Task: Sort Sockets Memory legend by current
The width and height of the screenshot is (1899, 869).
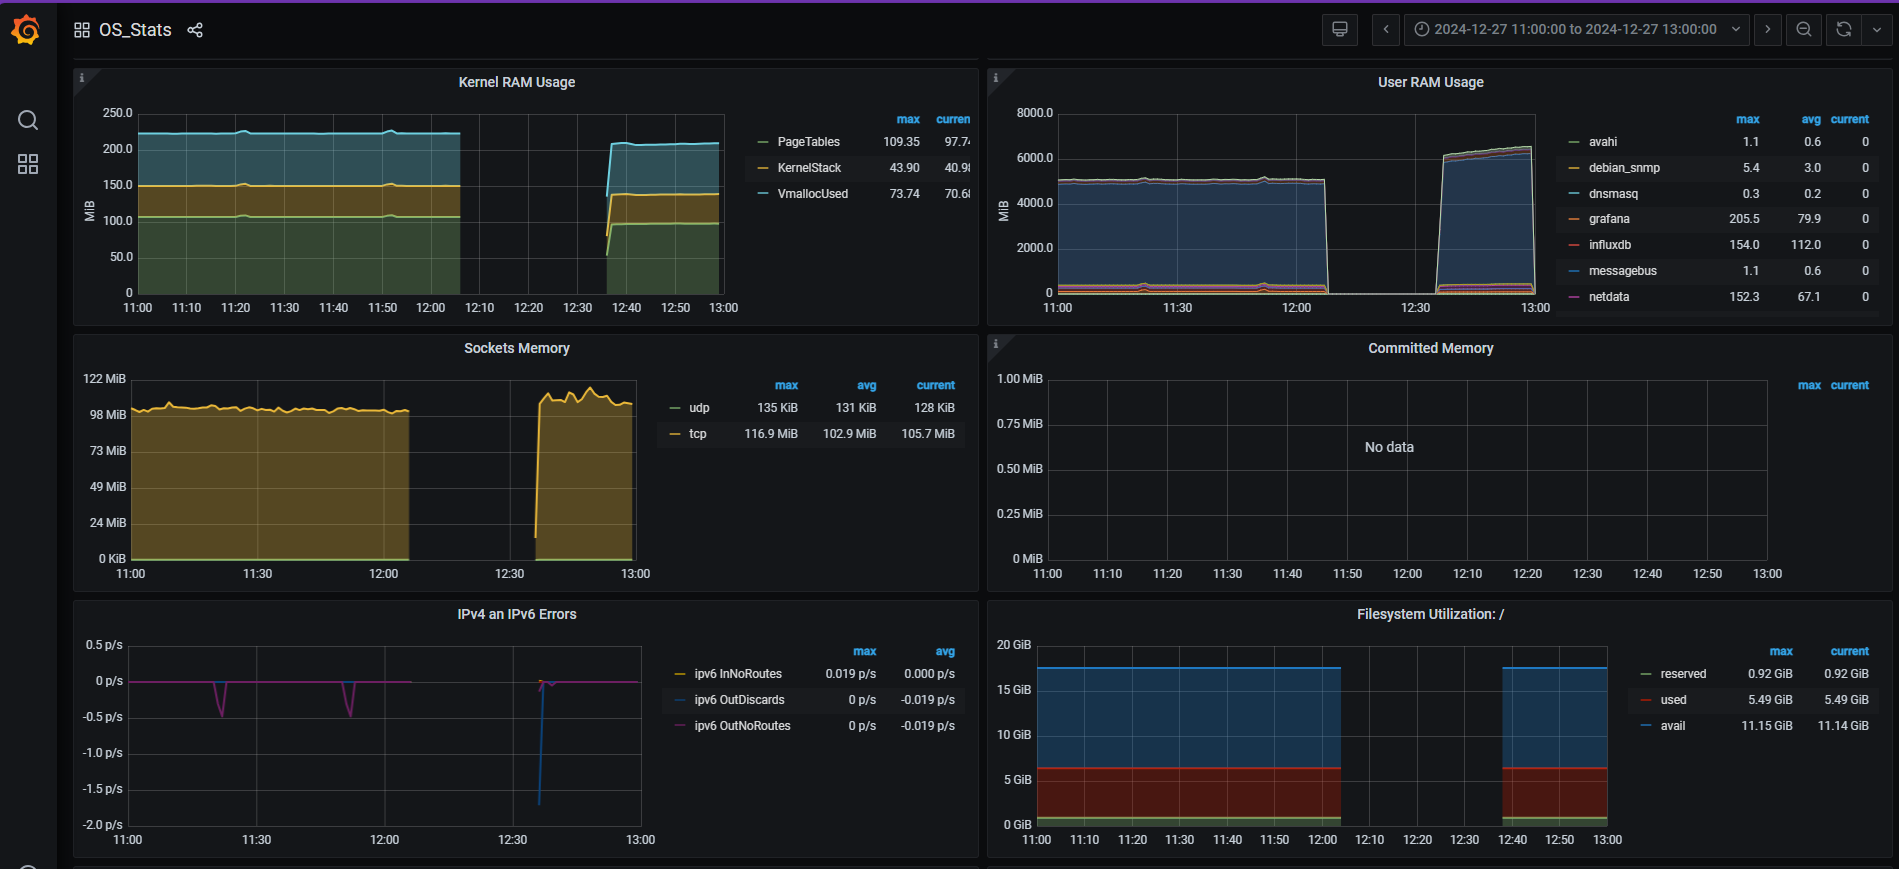Action: (x=936, y=385)
